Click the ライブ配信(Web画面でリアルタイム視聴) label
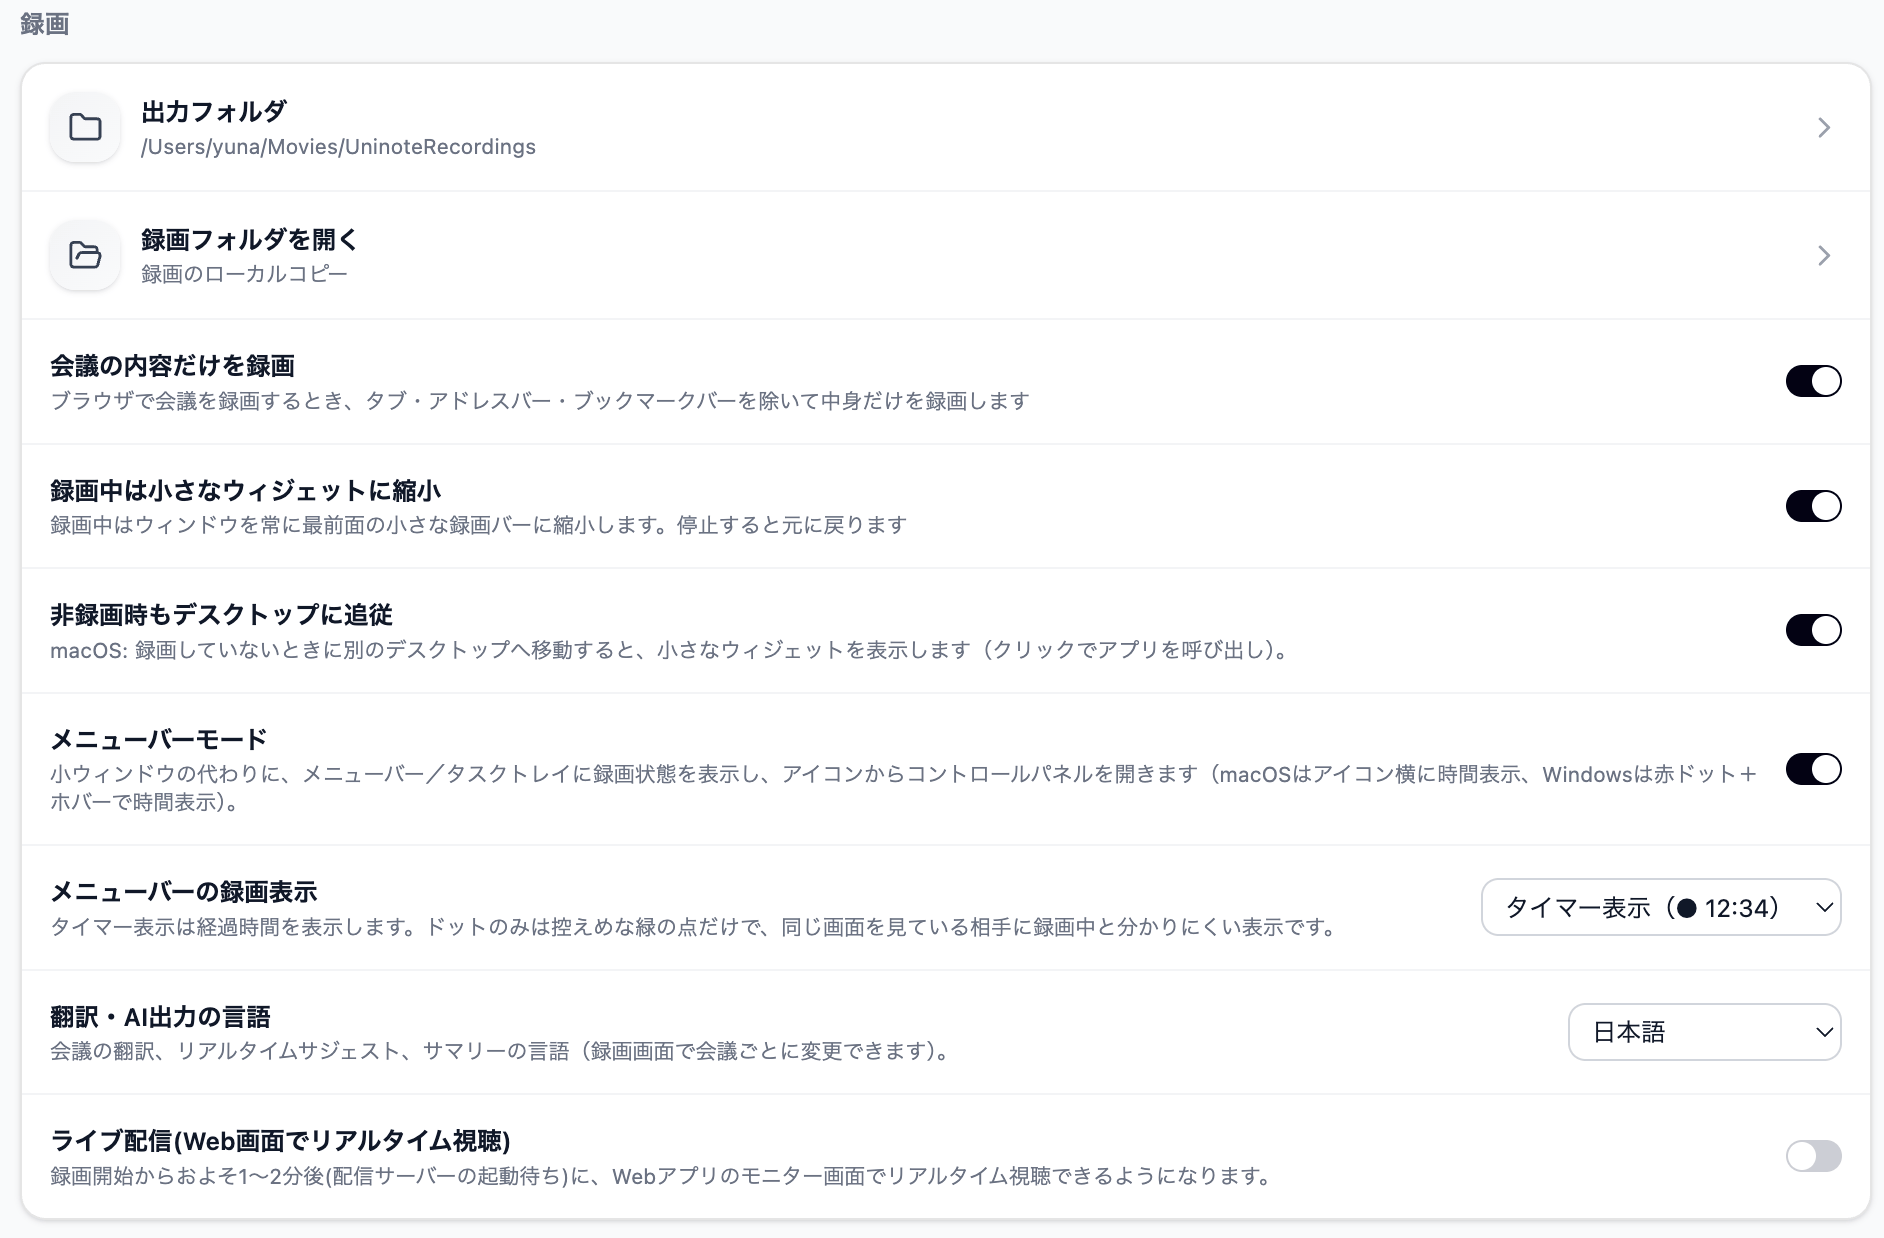Image resolution: width=1884 pixels, height=1238 pixels. [x=281, y=1141]
